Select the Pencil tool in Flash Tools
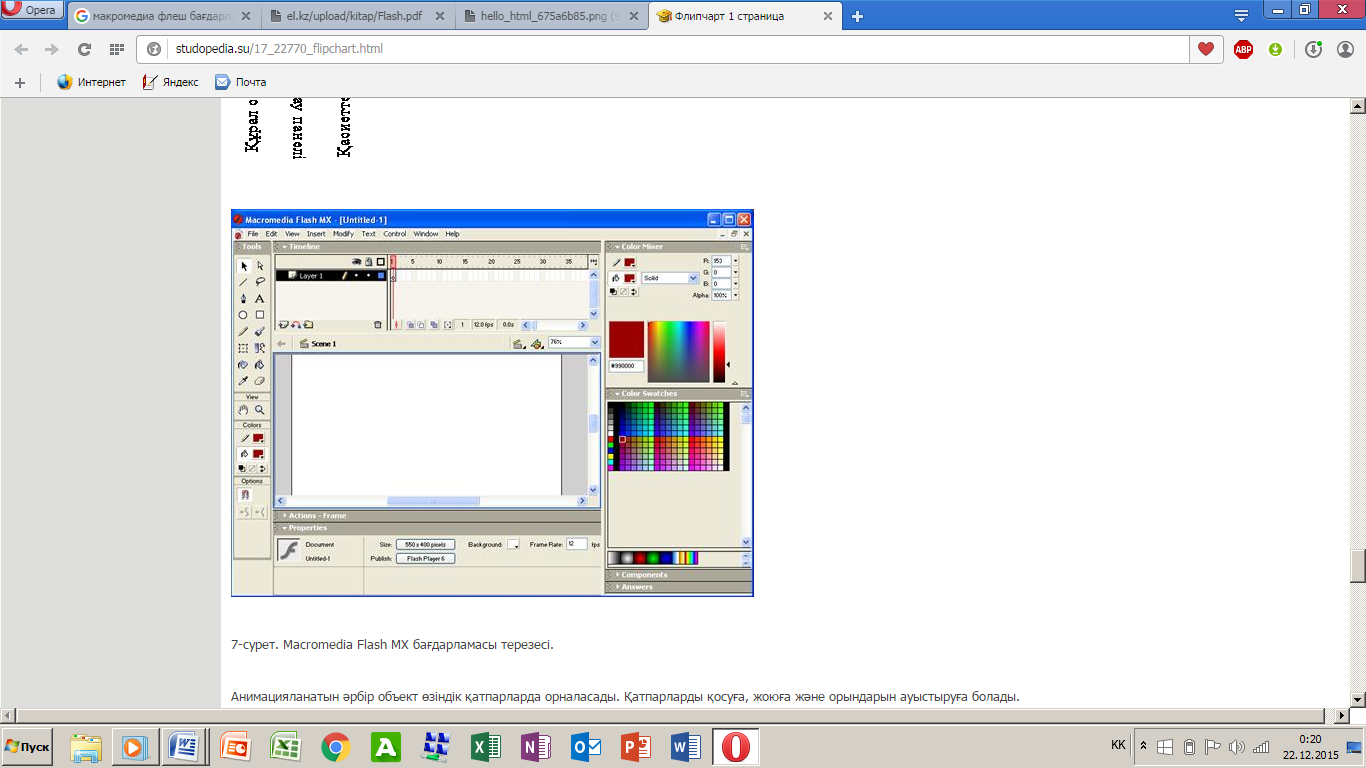This screenshot has height=768, width=1366. [243, 331]
